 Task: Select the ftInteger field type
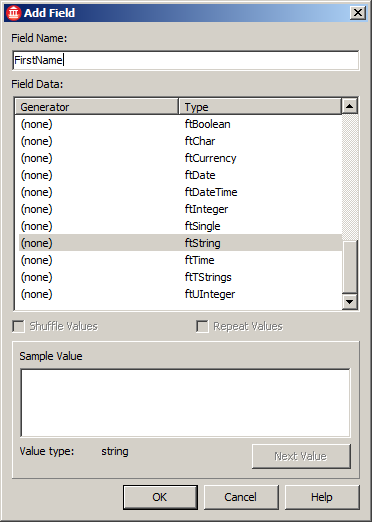pyautogui.click(x=180, y=209)
